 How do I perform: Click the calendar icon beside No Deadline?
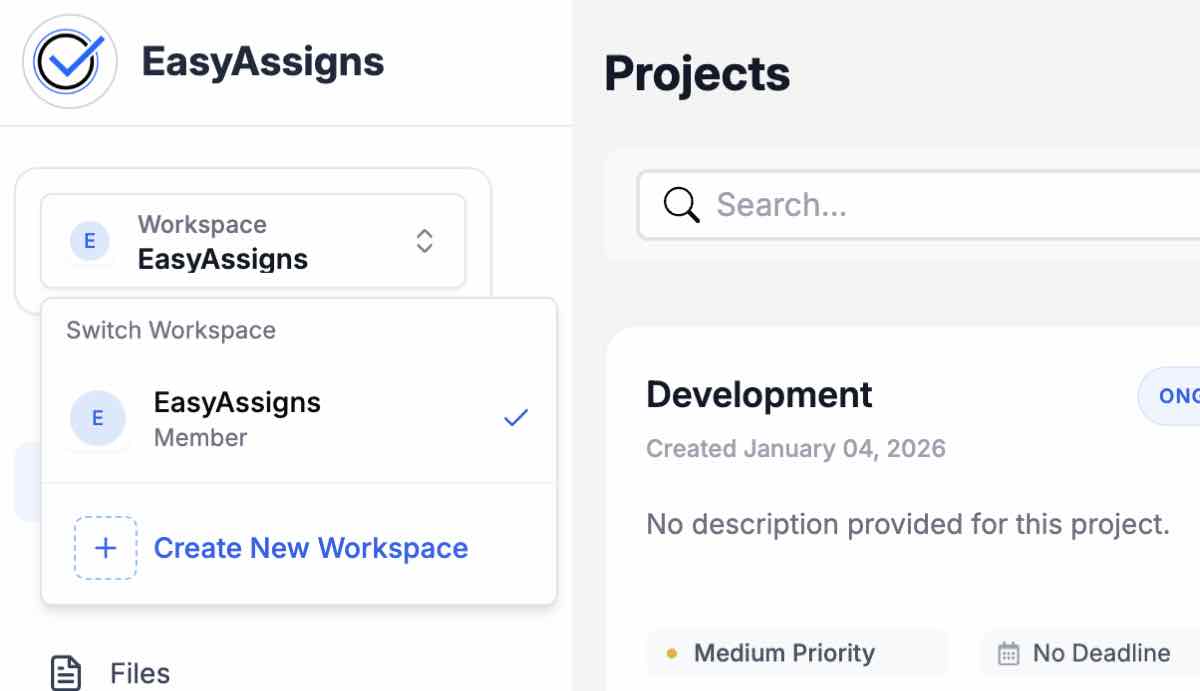click(x=1009, y=652)
